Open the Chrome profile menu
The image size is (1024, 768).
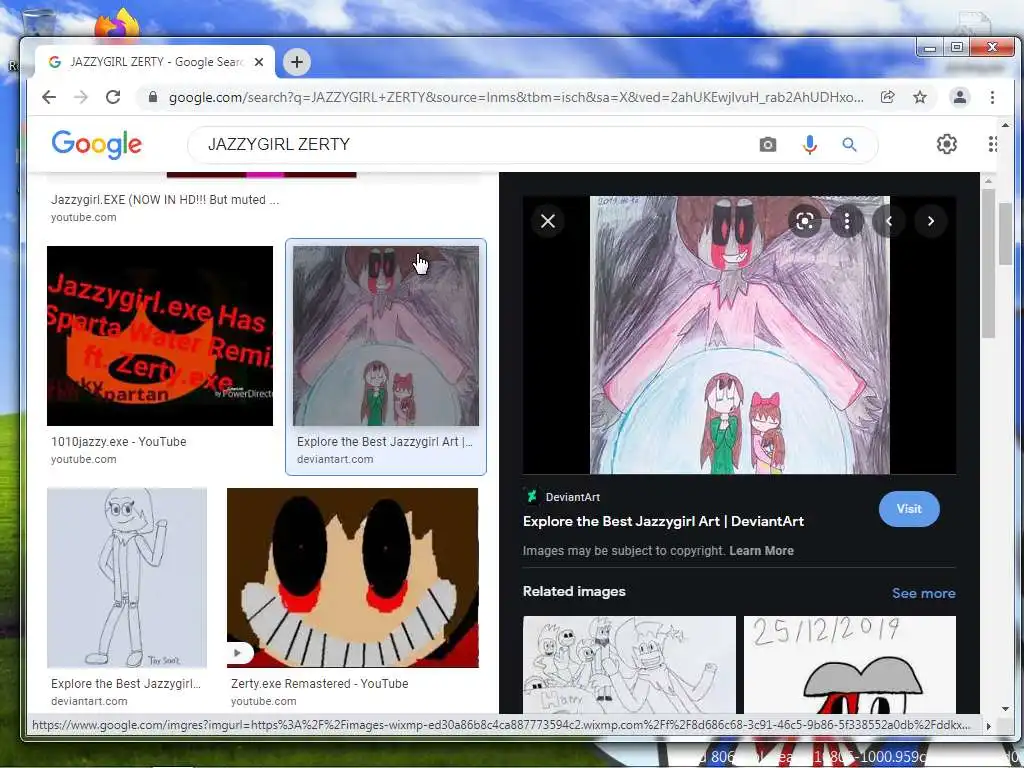point(959,97)
